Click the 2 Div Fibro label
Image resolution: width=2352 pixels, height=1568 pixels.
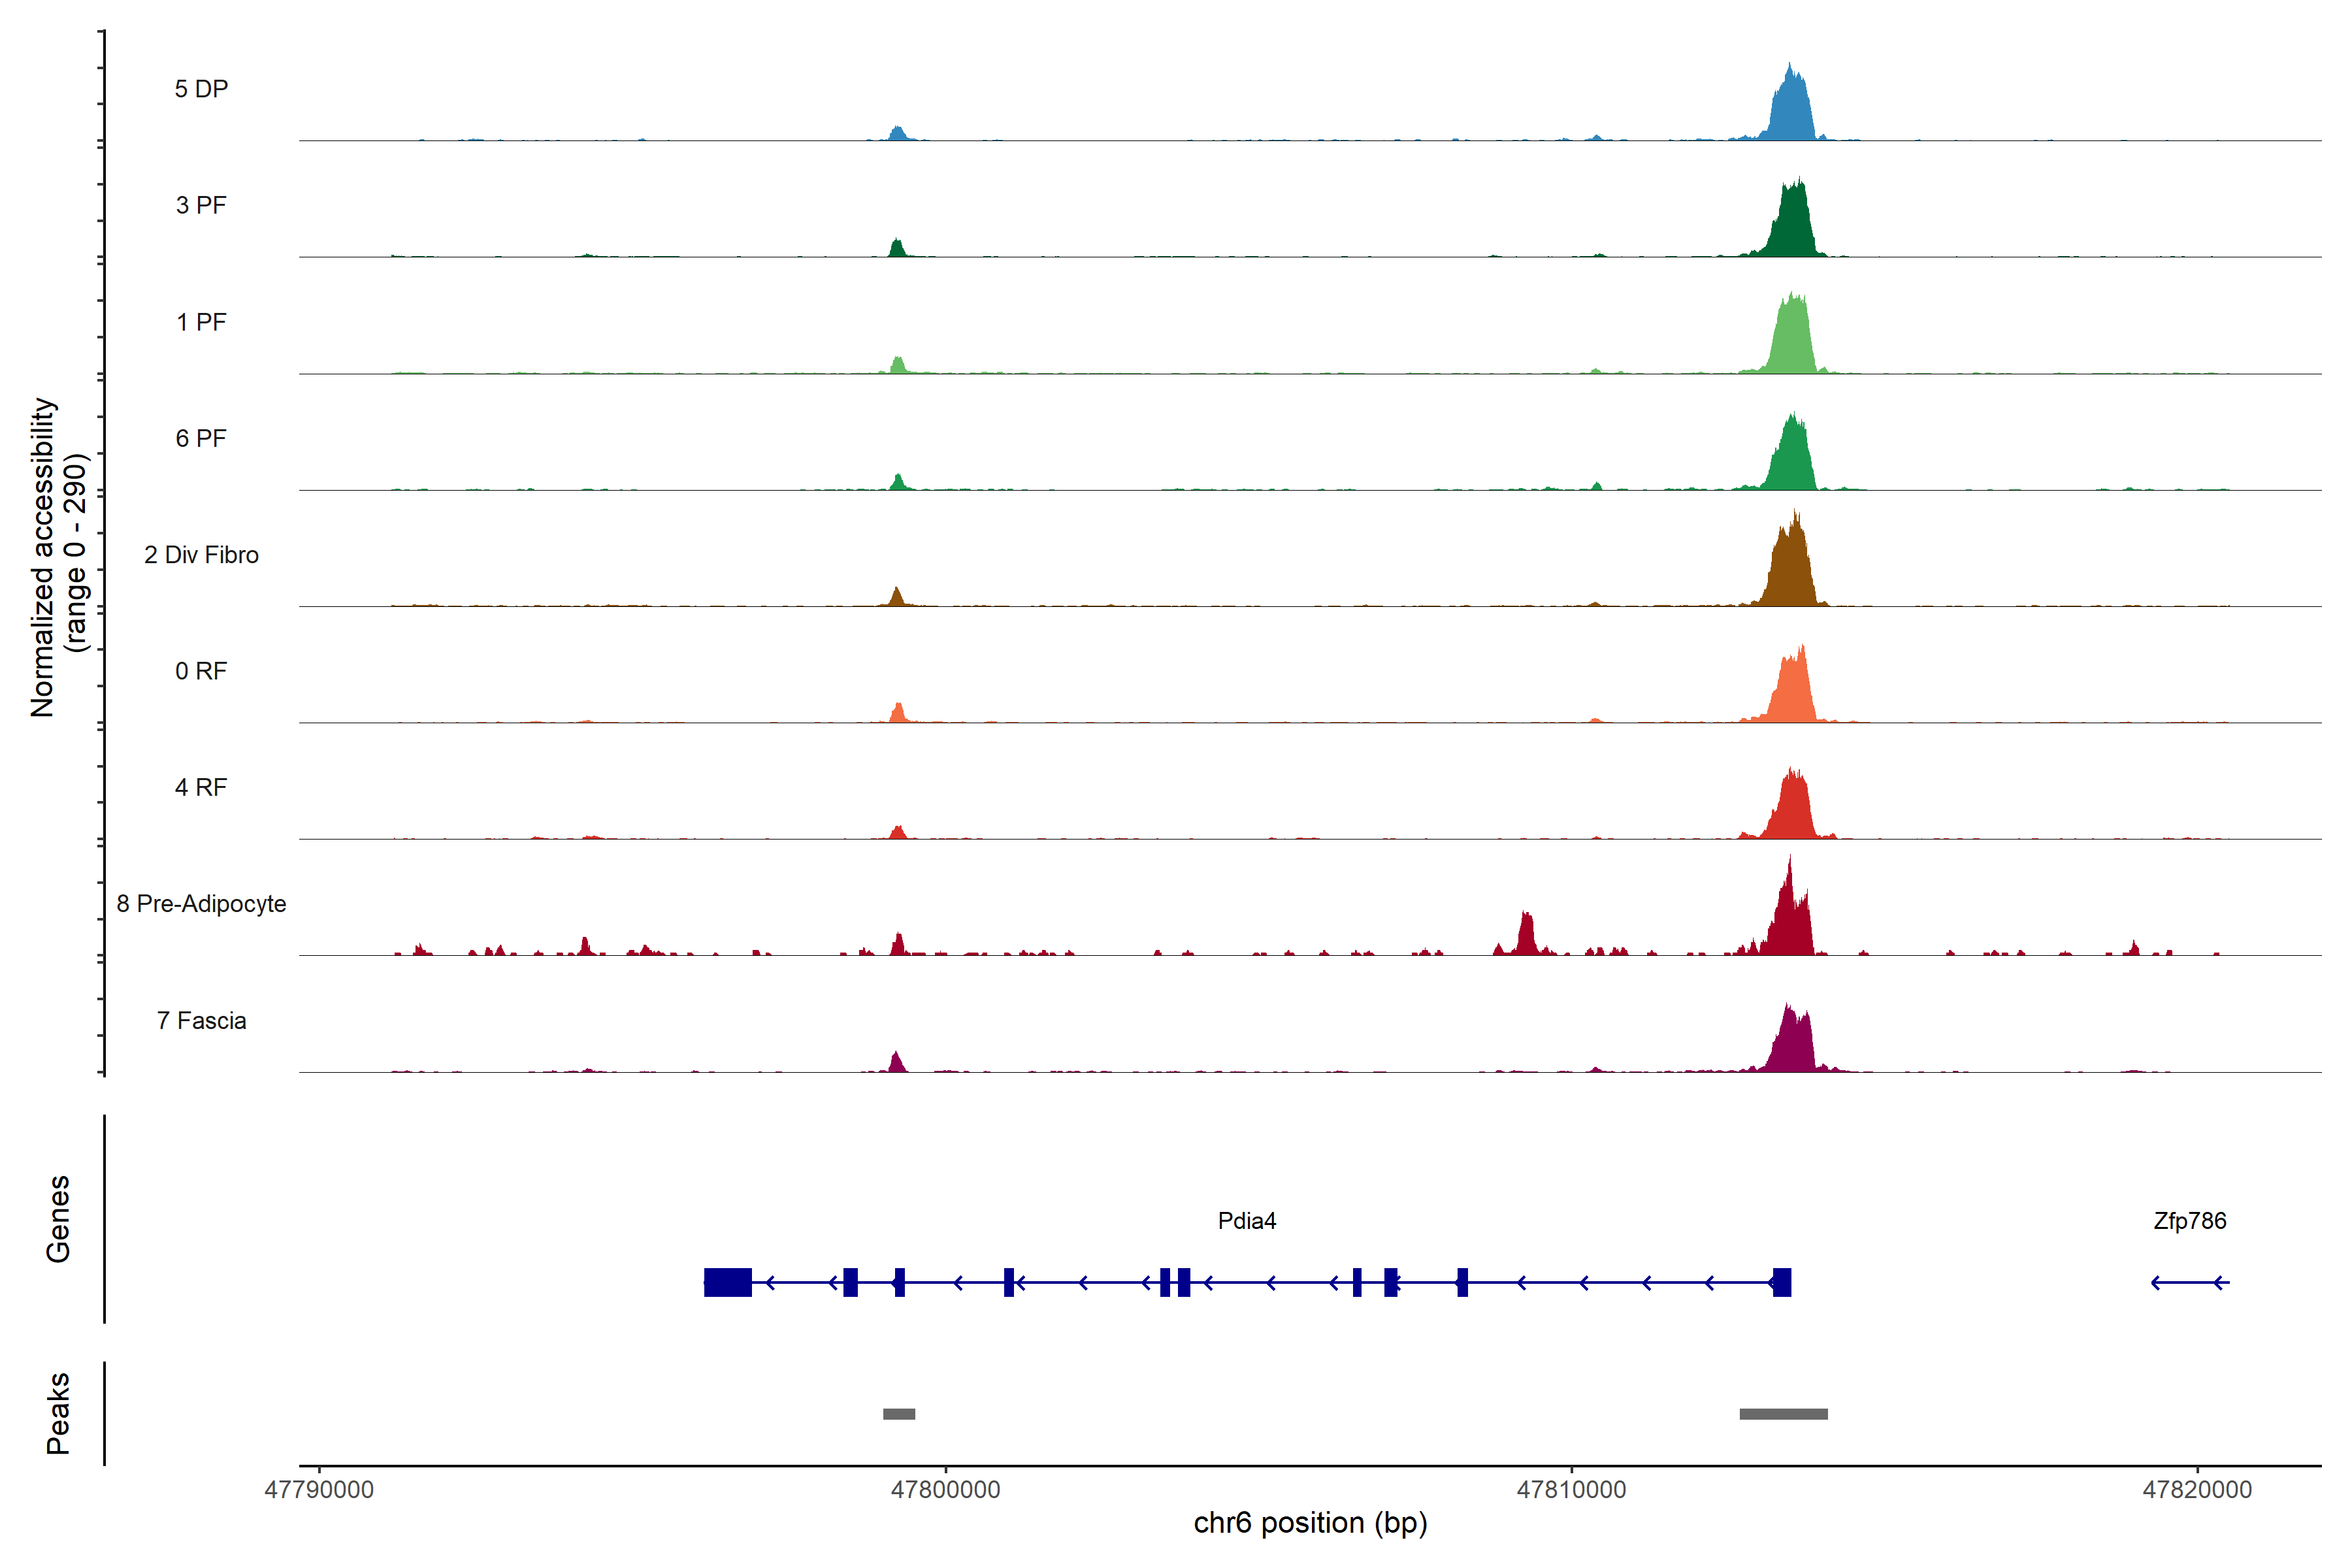(x=201, y=554)
